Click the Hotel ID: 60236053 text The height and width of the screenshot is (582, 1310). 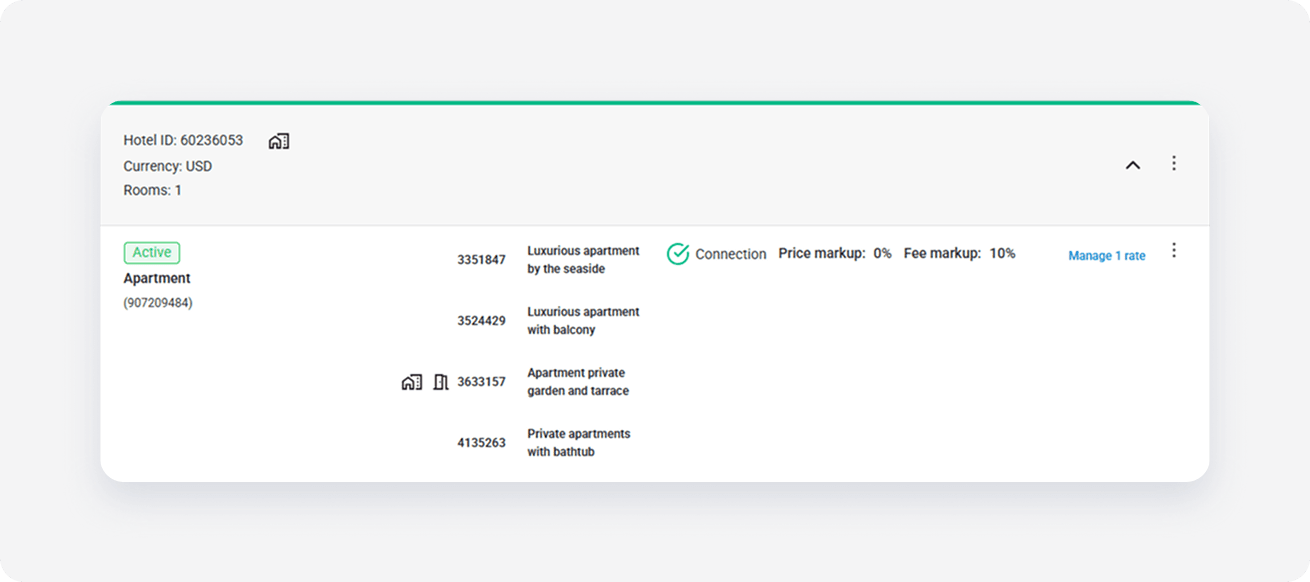183,140
